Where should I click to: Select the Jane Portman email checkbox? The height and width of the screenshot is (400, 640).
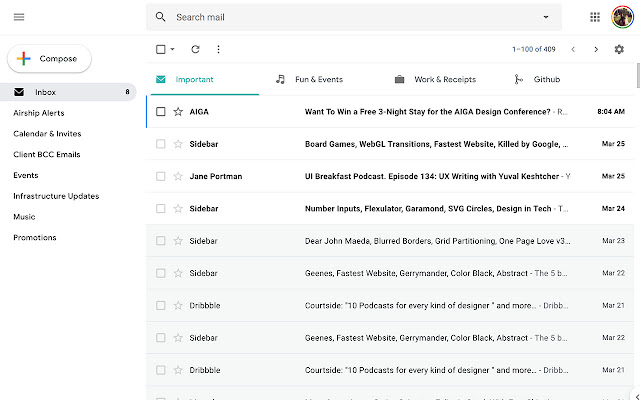[160, 176]
